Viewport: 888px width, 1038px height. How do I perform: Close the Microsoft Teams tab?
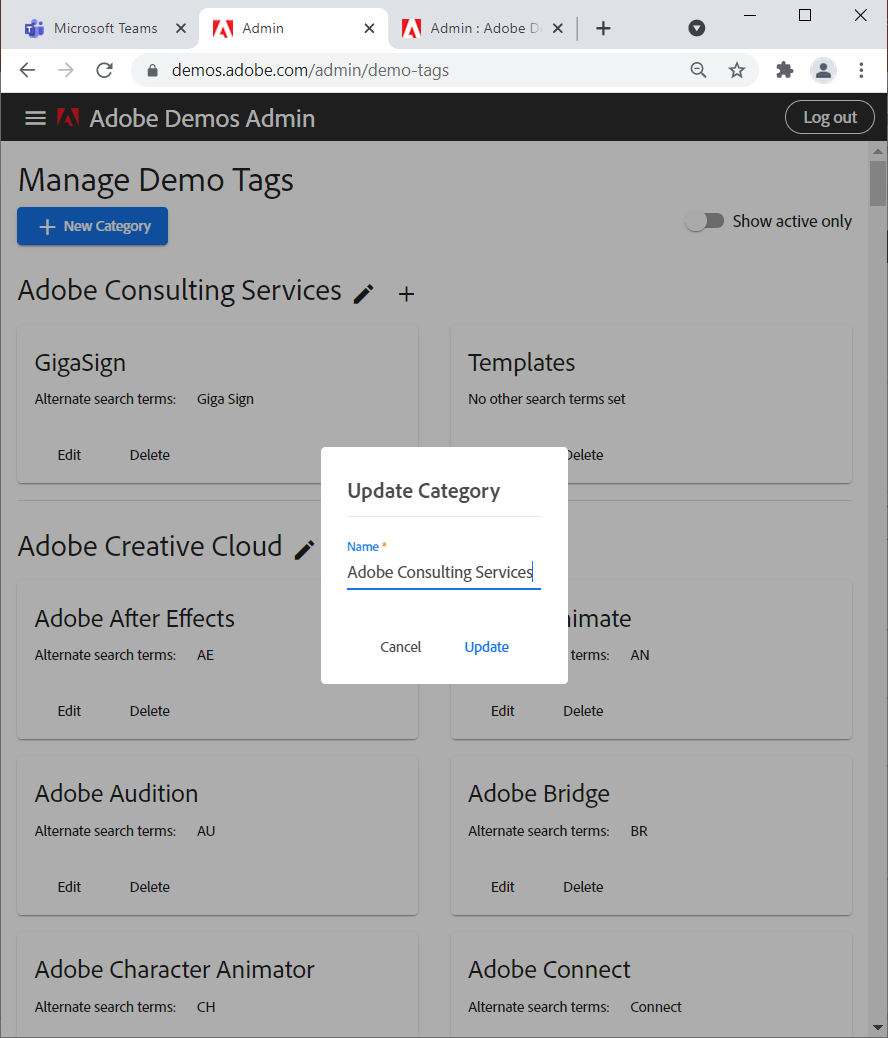point(181,28)
